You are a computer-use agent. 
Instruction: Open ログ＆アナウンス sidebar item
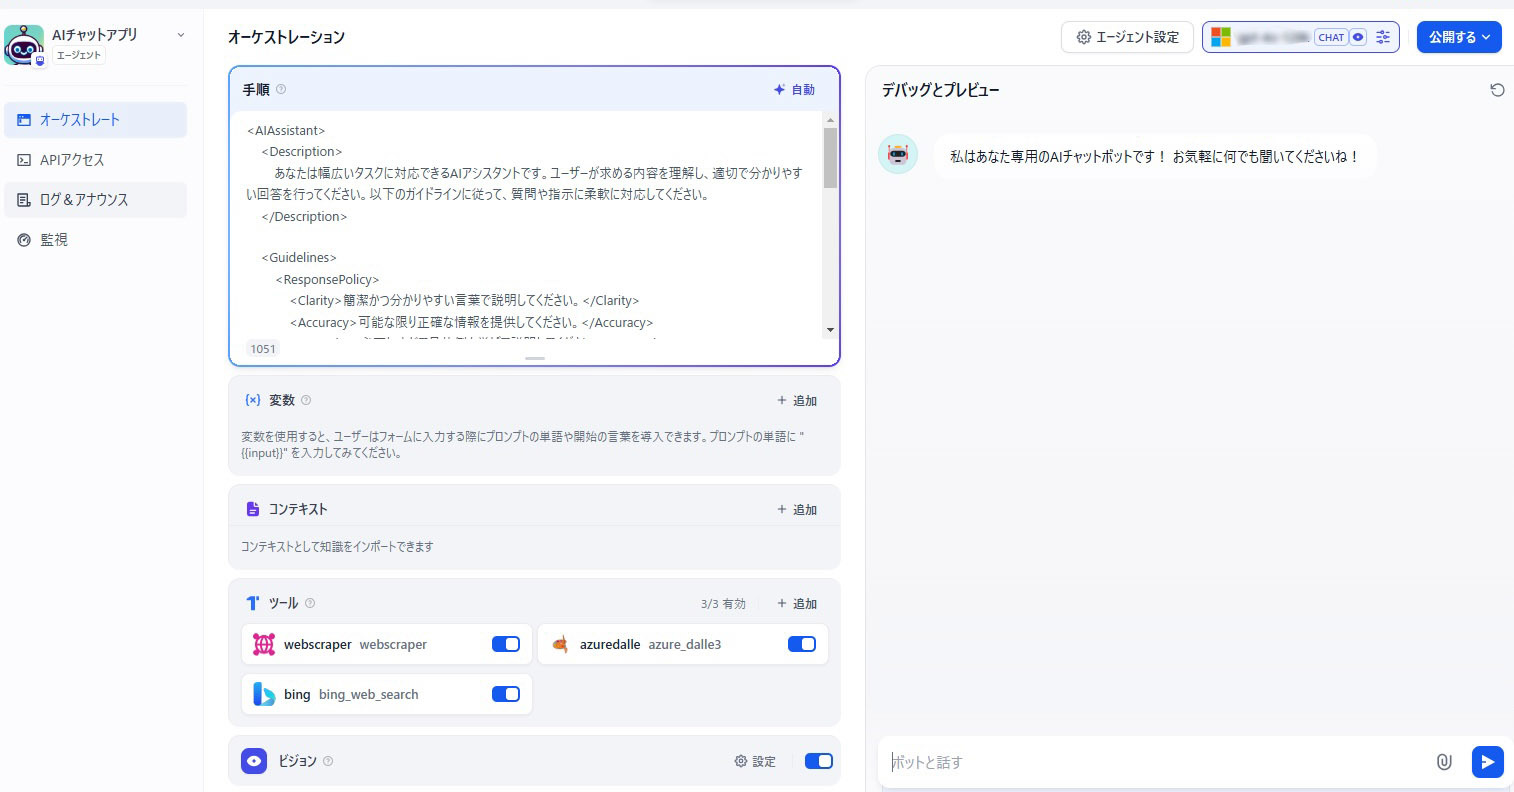[x=84, y=200]
